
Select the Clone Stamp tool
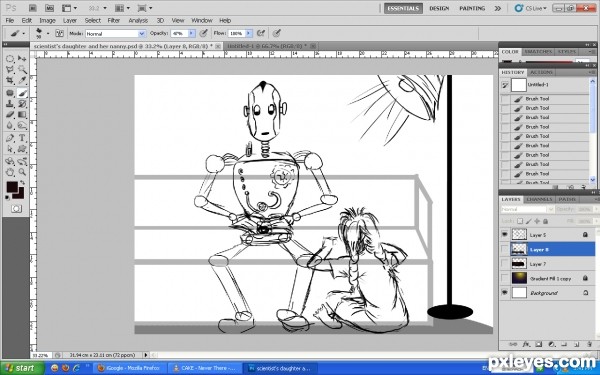pyautogui.click(x=10, y=104)
